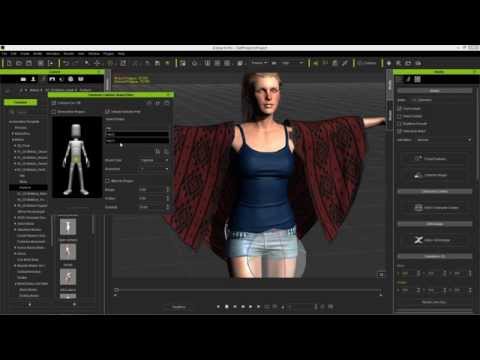The image size is (480, 360).
Task: Open the Create menu
Action: [25, 54]
